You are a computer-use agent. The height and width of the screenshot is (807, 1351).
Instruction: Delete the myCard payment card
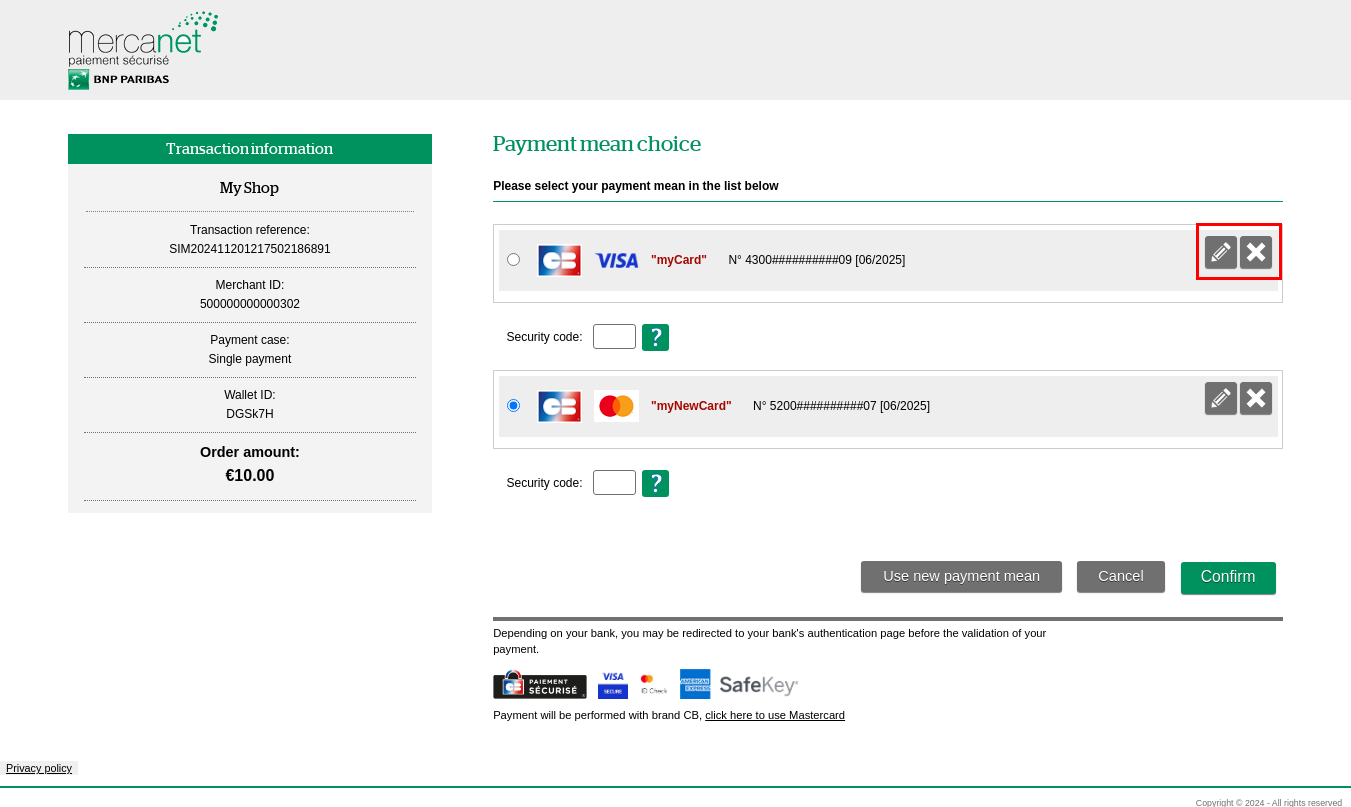(1256, 252)
